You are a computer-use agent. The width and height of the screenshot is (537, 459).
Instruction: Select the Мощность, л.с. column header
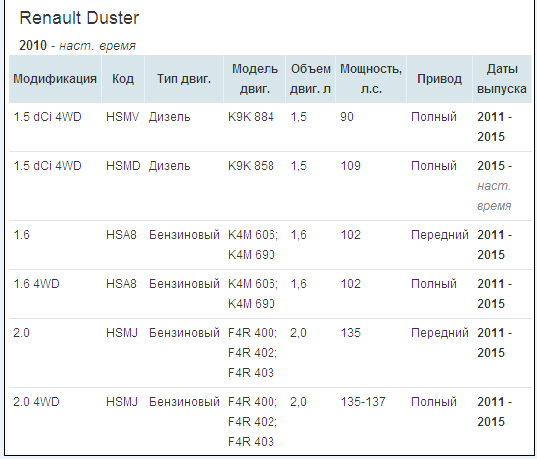[371, 79]
